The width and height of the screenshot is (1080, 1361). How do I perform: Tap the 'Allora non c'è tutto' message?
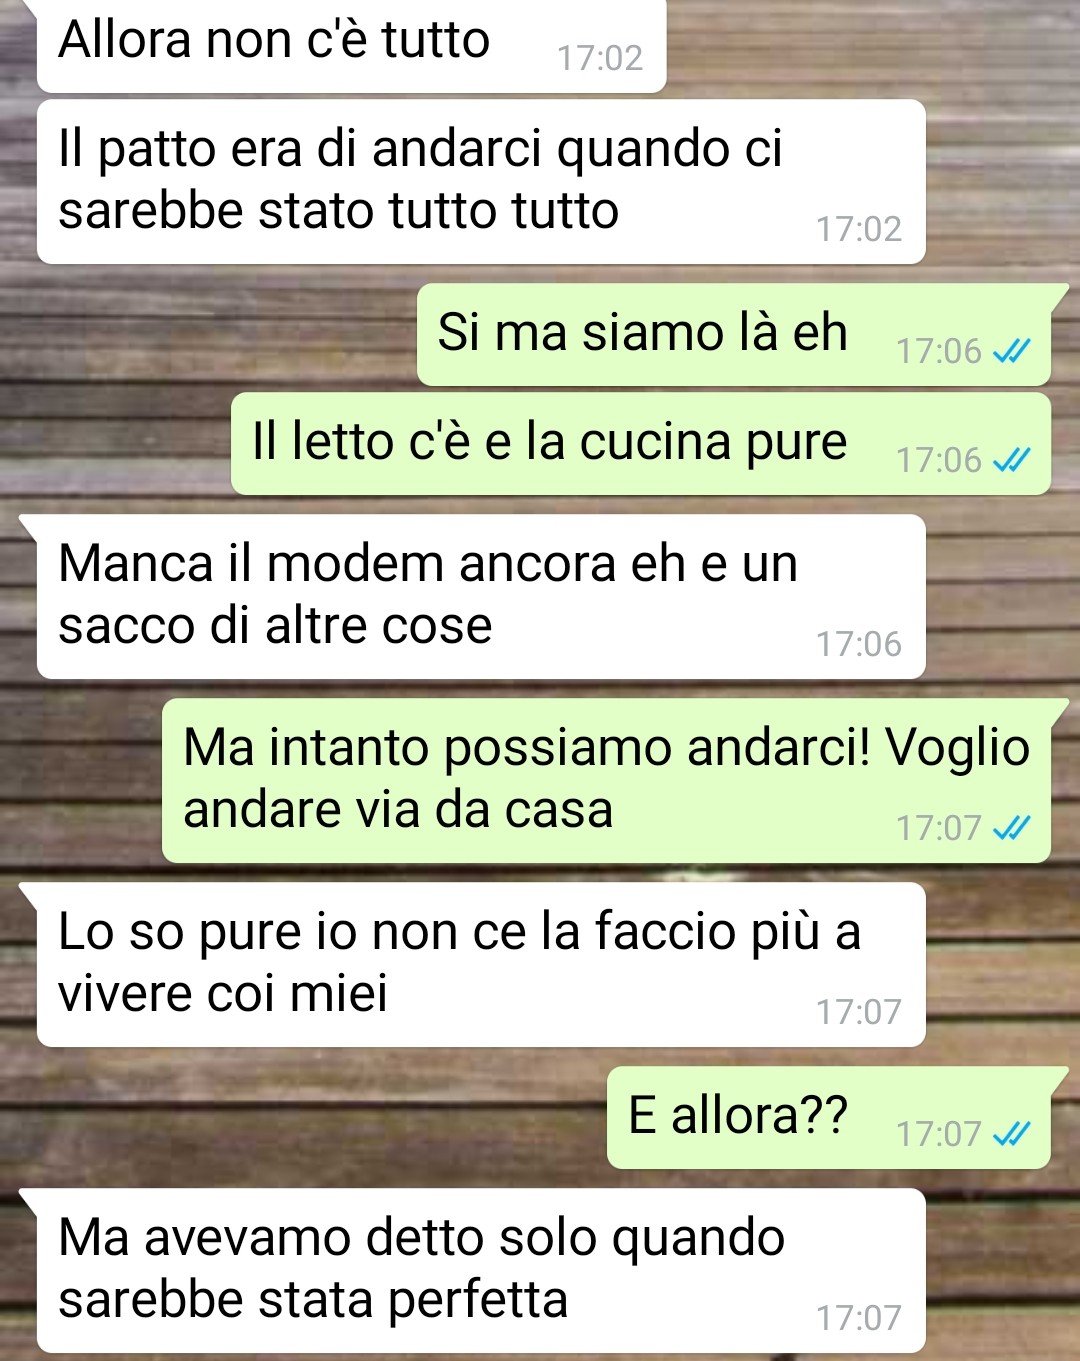[351, 45]
